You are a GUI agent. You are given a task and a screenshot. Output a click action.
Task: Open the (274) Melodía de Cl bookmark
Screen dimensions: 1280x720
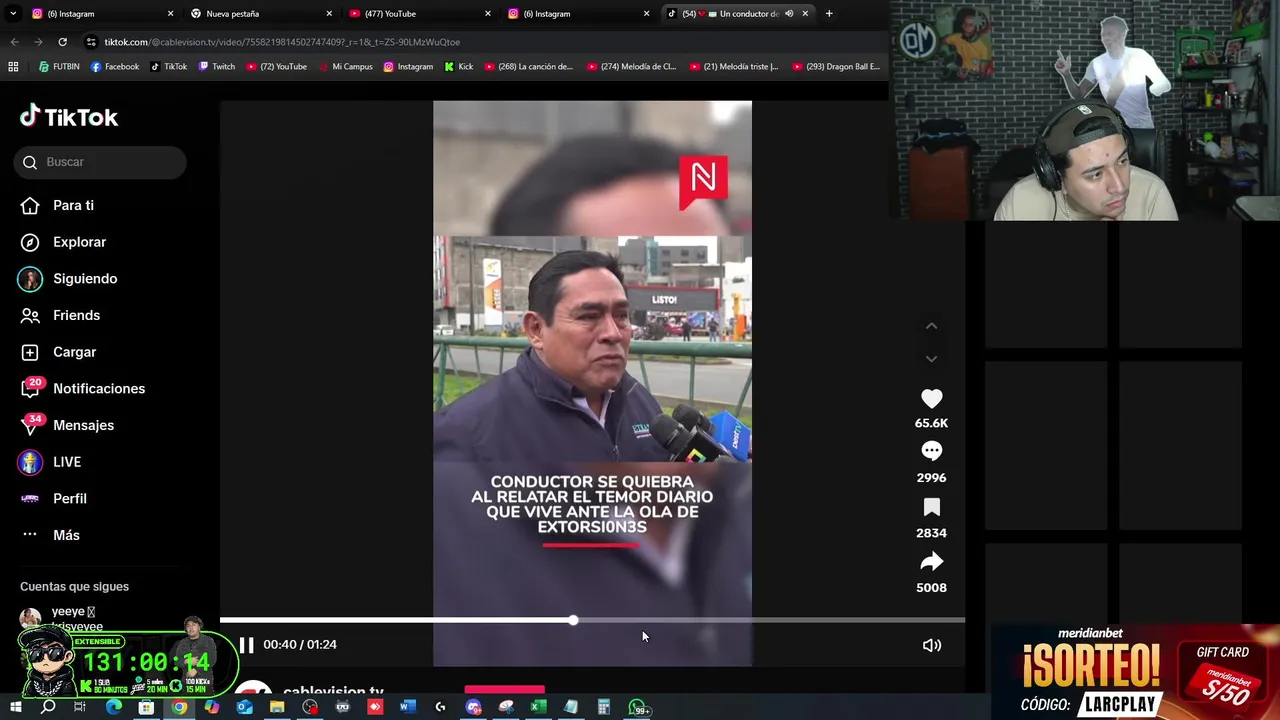point(631,67)
